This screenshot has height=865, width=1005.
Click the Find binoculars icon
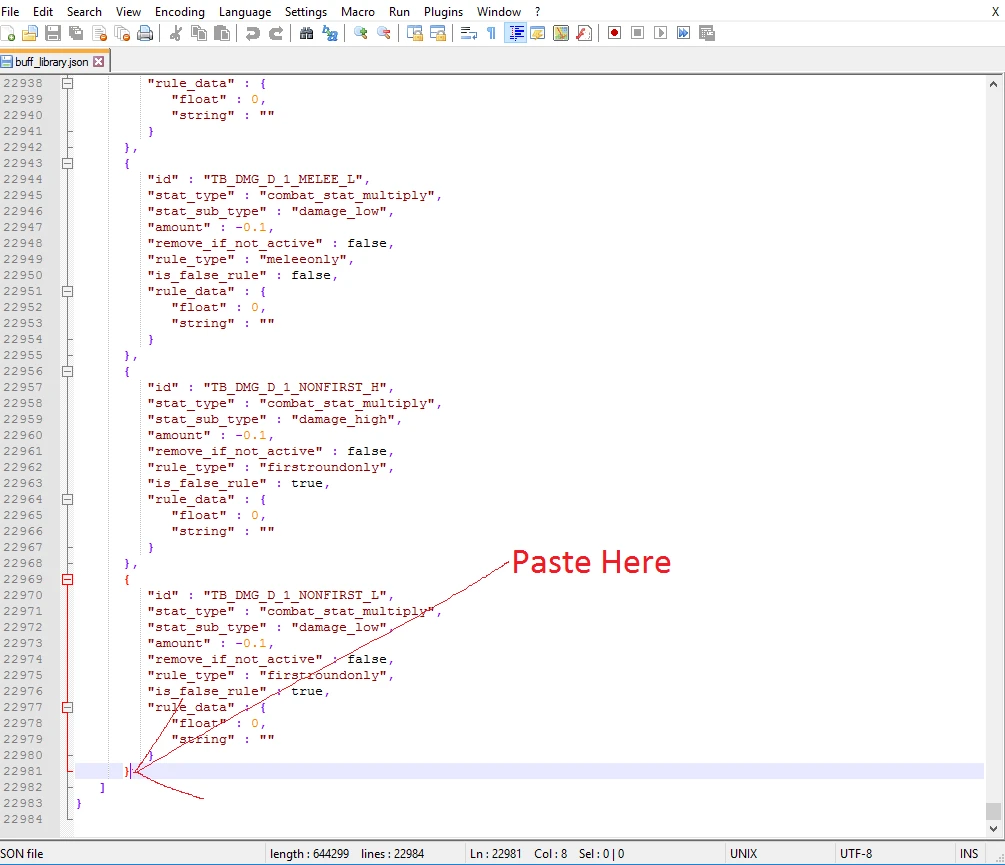tap(306, 33)
